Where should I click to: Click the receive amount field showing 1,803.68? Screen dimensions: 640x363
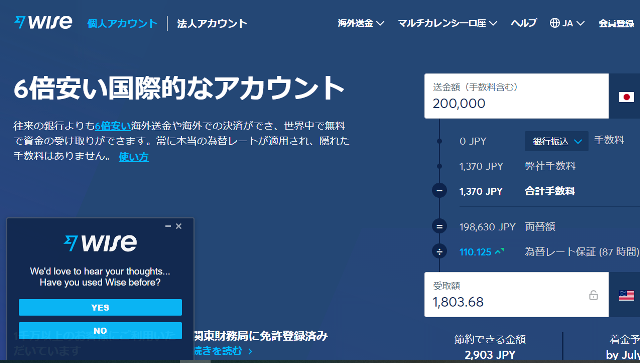516,294
